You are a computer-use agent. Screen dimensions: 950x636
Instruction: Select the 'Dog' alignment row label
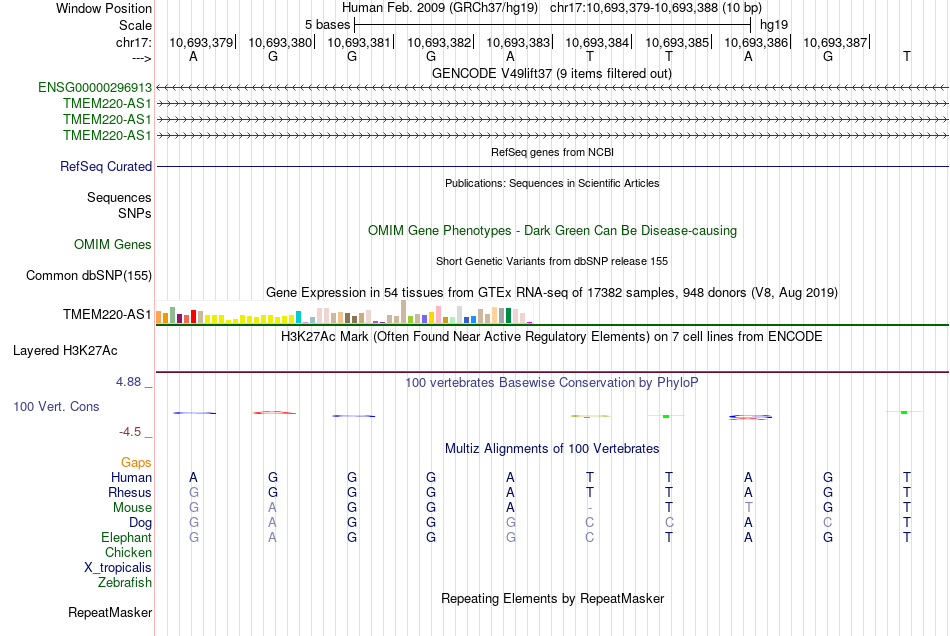140,523
